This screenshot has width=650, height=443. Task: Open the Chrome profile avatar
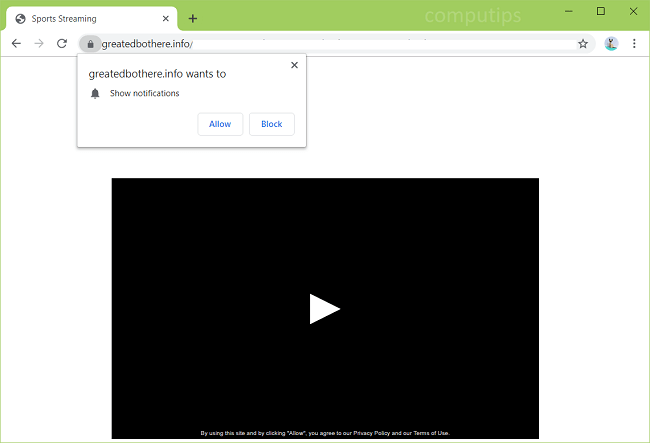pos(611,44)
